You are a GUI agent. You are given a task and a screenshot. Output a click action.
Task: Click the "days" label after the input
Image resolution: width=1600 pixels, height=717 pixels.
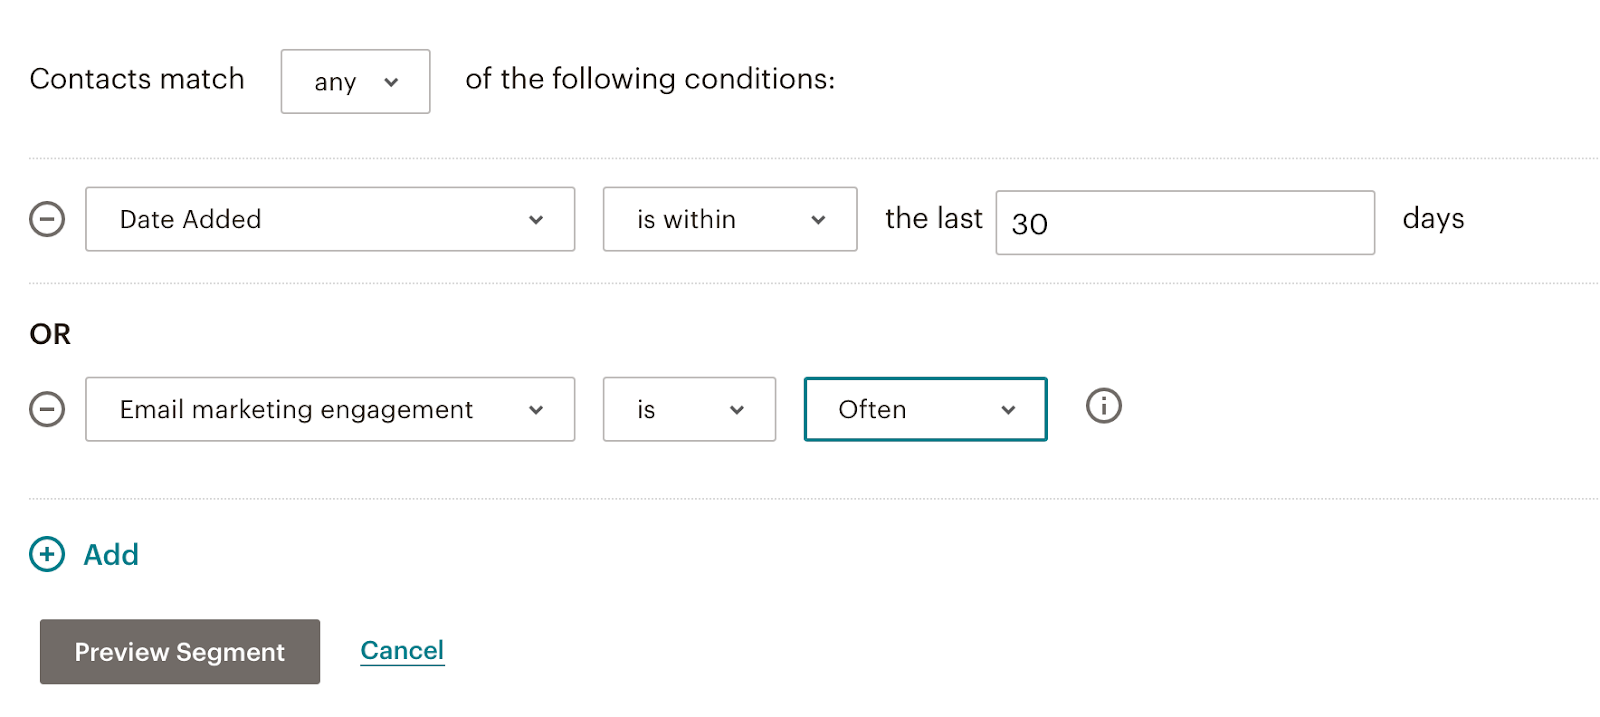point(1433,219)
